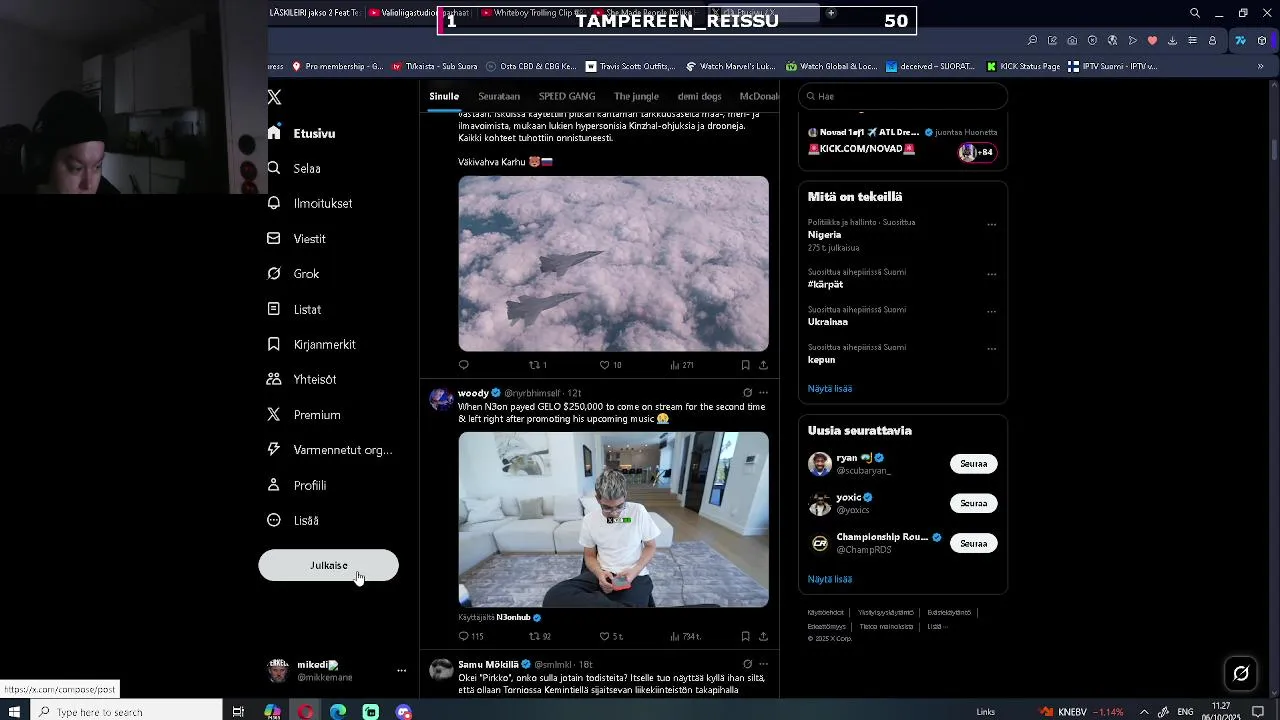The image size is (1280, 720).
Task: Share woody's post
Action: tap(763, 636)
